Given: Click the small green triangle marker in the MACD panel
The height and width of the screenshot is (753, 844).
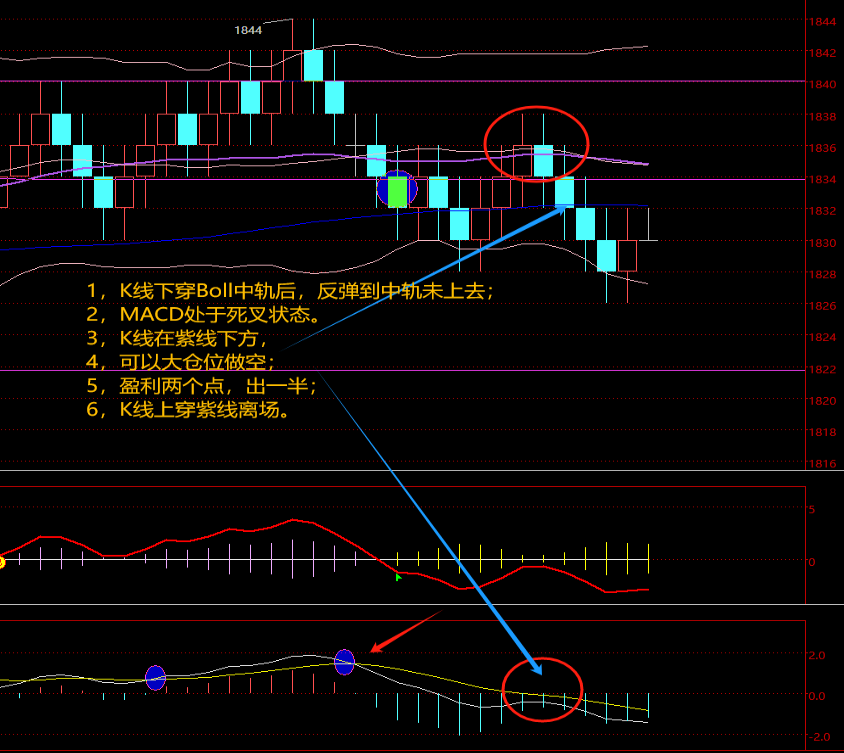Looking at the screenshot, I should point(398,578).
